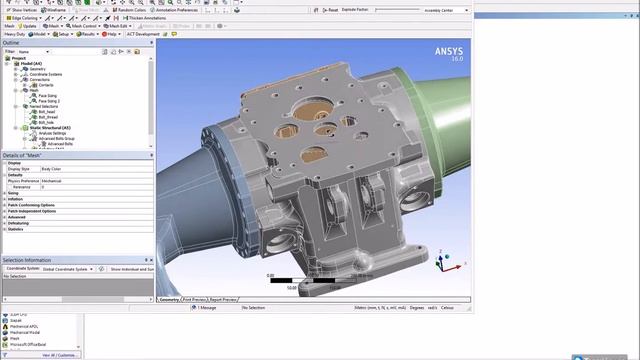Viewport: 640px width, 360px height.
Task: Click the Outline filter text field
Action: (76, 52)
